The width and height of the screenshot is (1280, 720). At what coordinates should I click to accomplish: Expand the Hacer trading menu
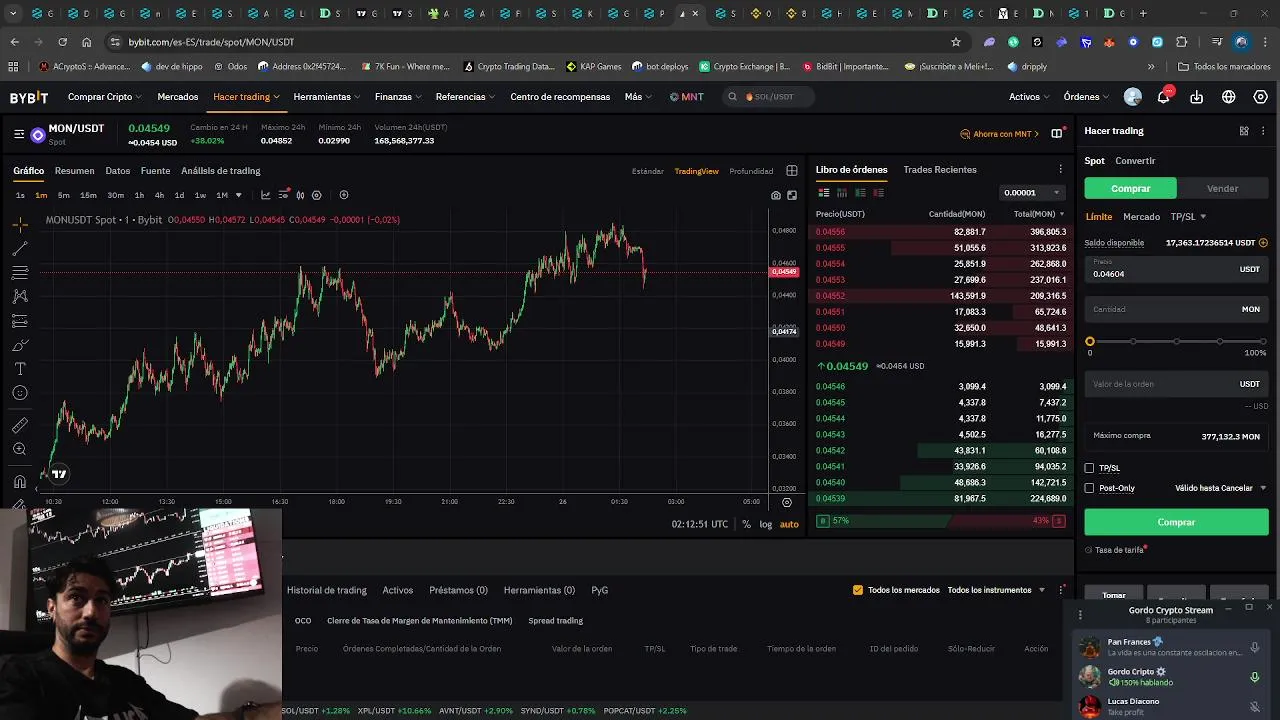[246, 97]
